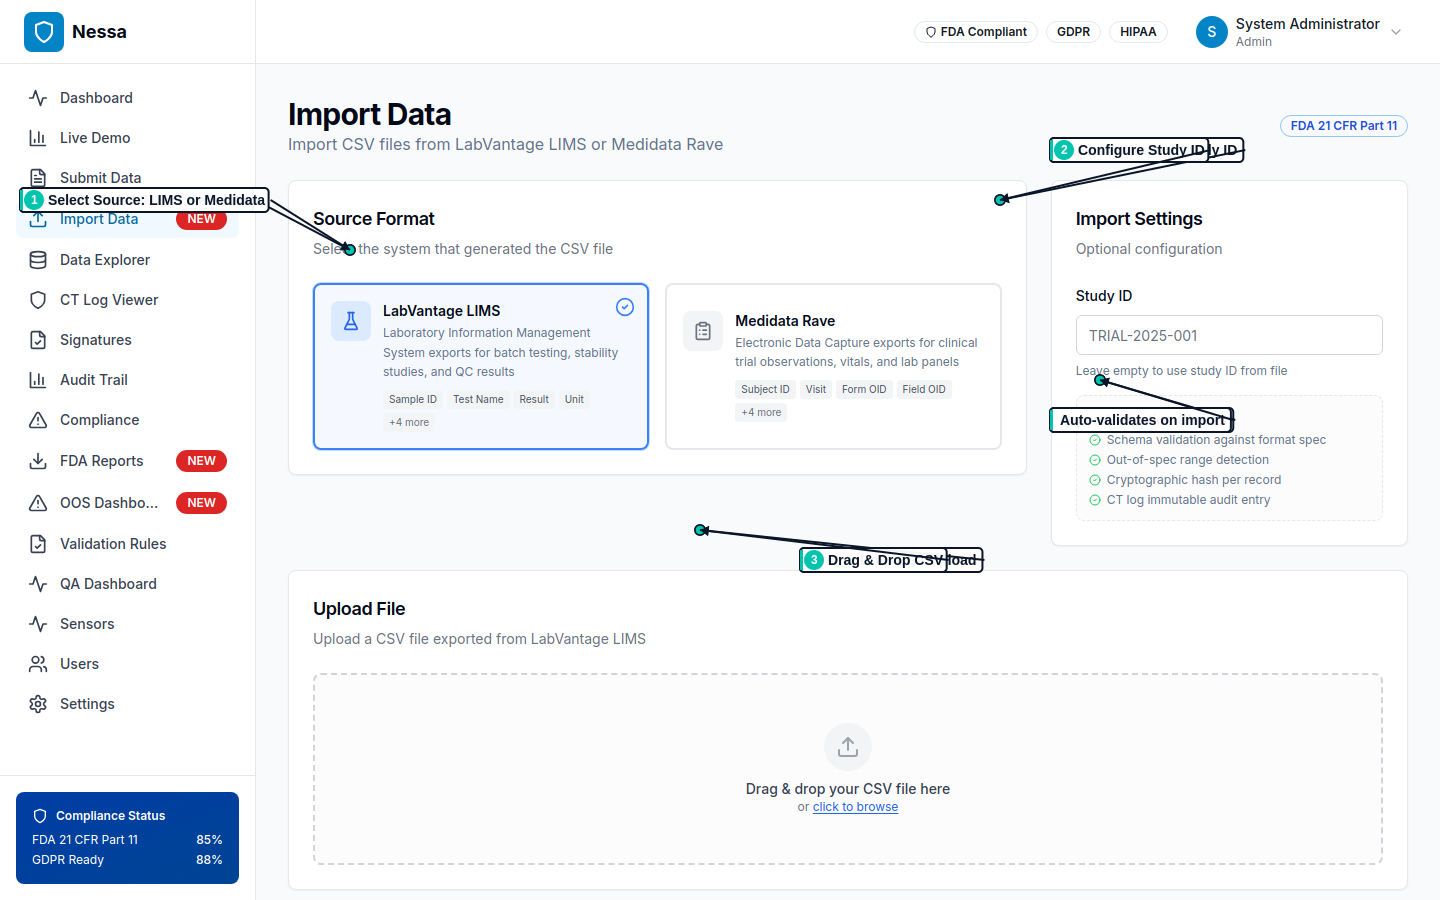Select the Dashboard icon in sidebar
Screen dimensions: 1440x900
pos(37,97)
